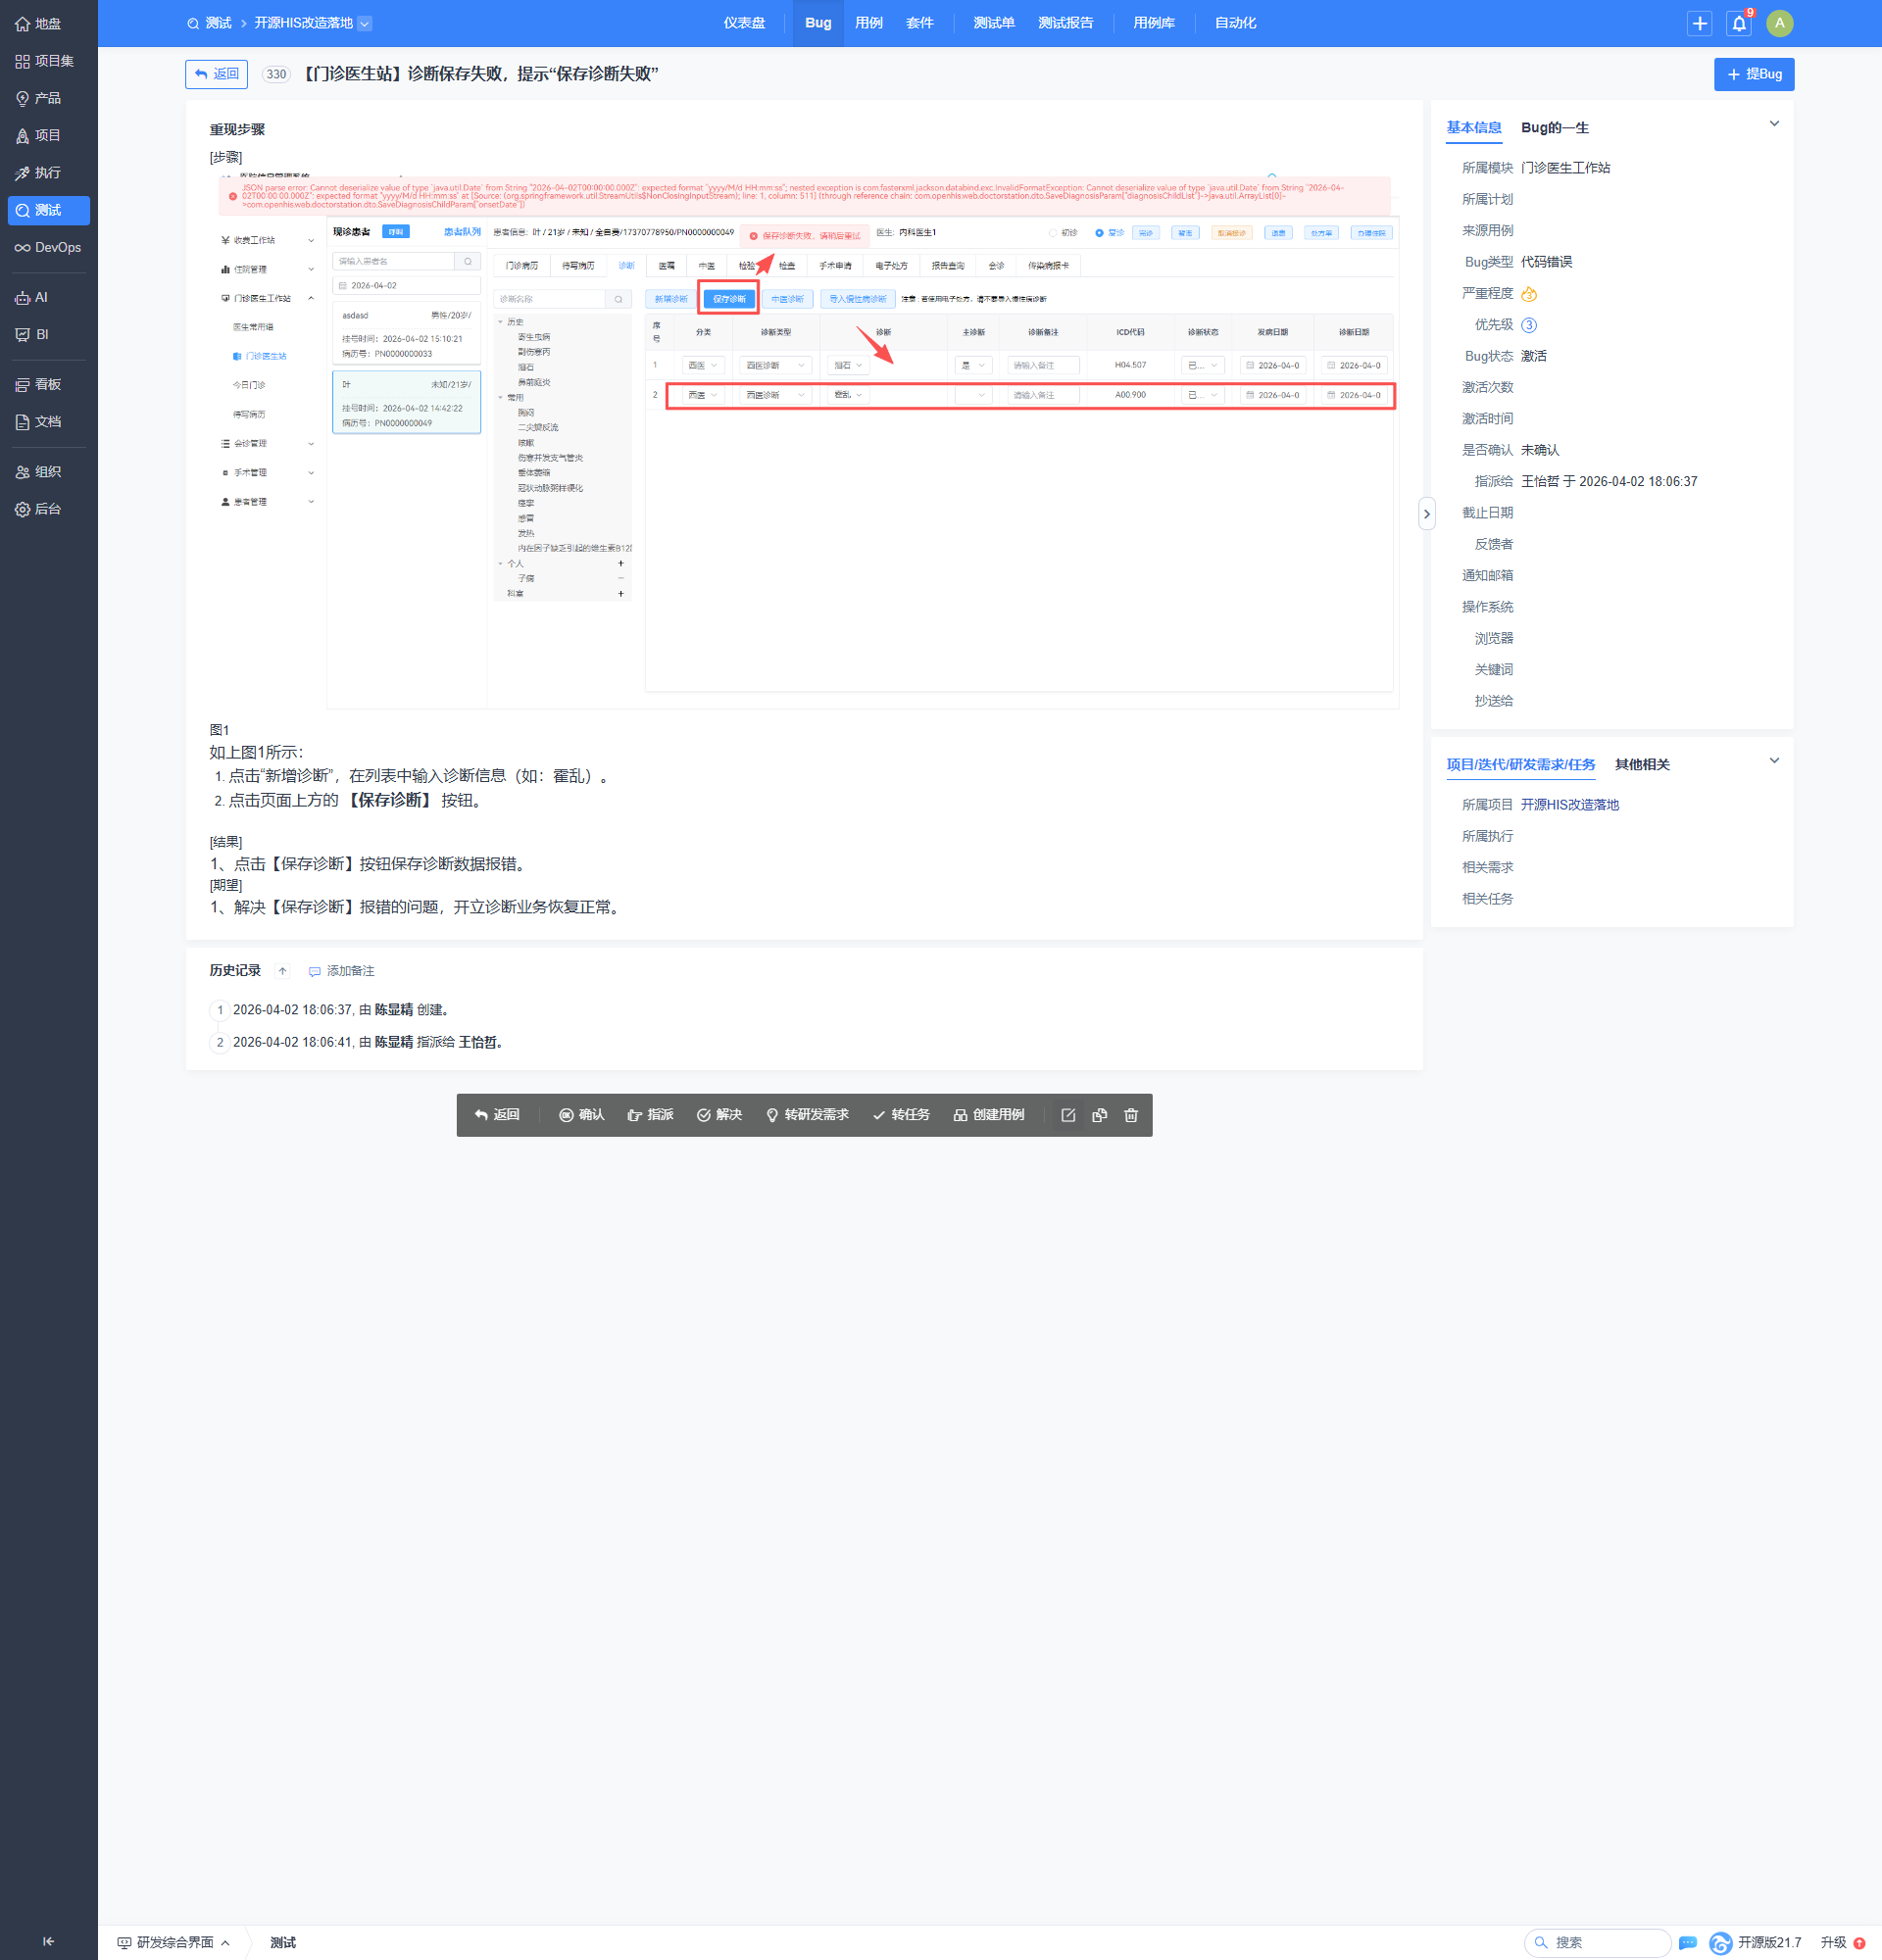Viewport: 1882px width, 1960px height.
Task: Switch to the Bug的一生 tab
Action: (x=1554, y=127)
